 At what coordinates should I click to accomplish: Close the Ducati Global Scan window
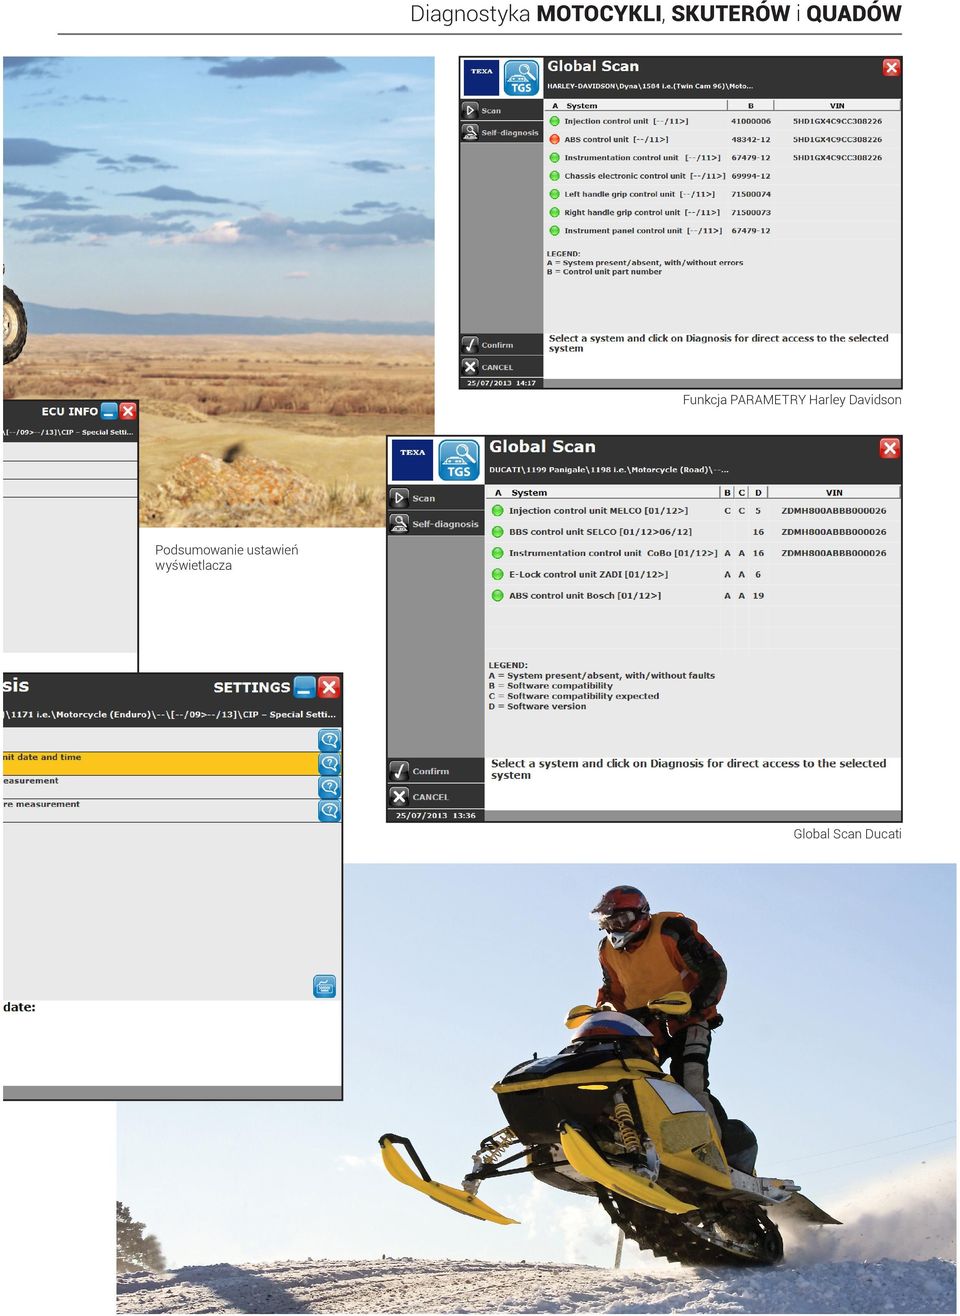(889, 448)
